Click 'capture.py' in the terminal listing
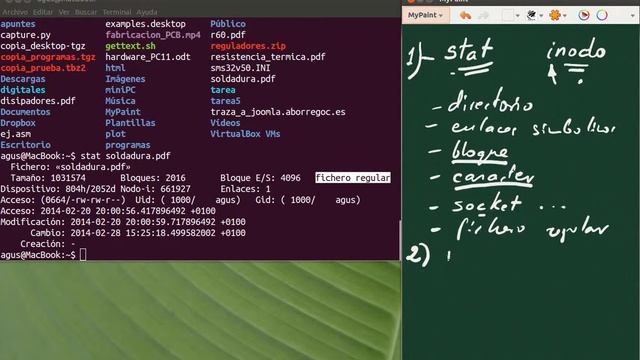This screenshot has width=640, height=360. tap(25, 35)
